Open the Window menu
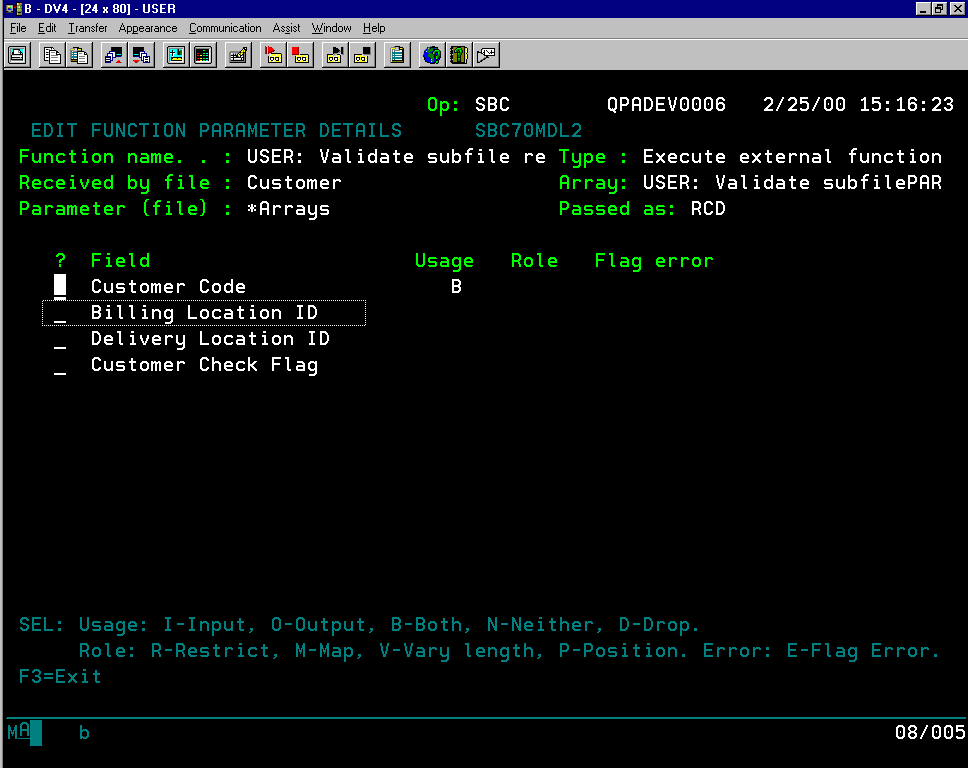 coord(331,28)
